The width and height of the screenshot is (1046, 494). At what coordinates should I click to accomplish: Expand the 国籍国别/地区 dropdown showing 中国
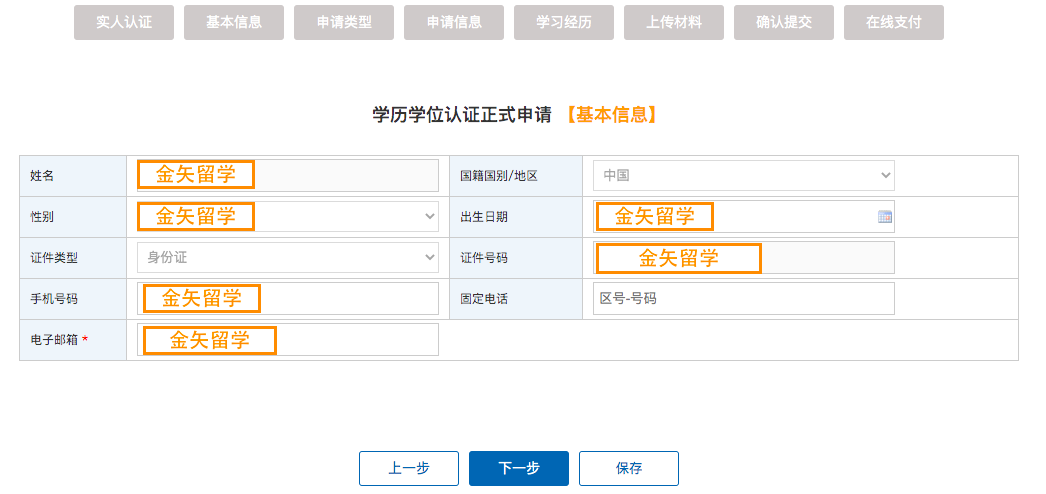click(744, 175)
